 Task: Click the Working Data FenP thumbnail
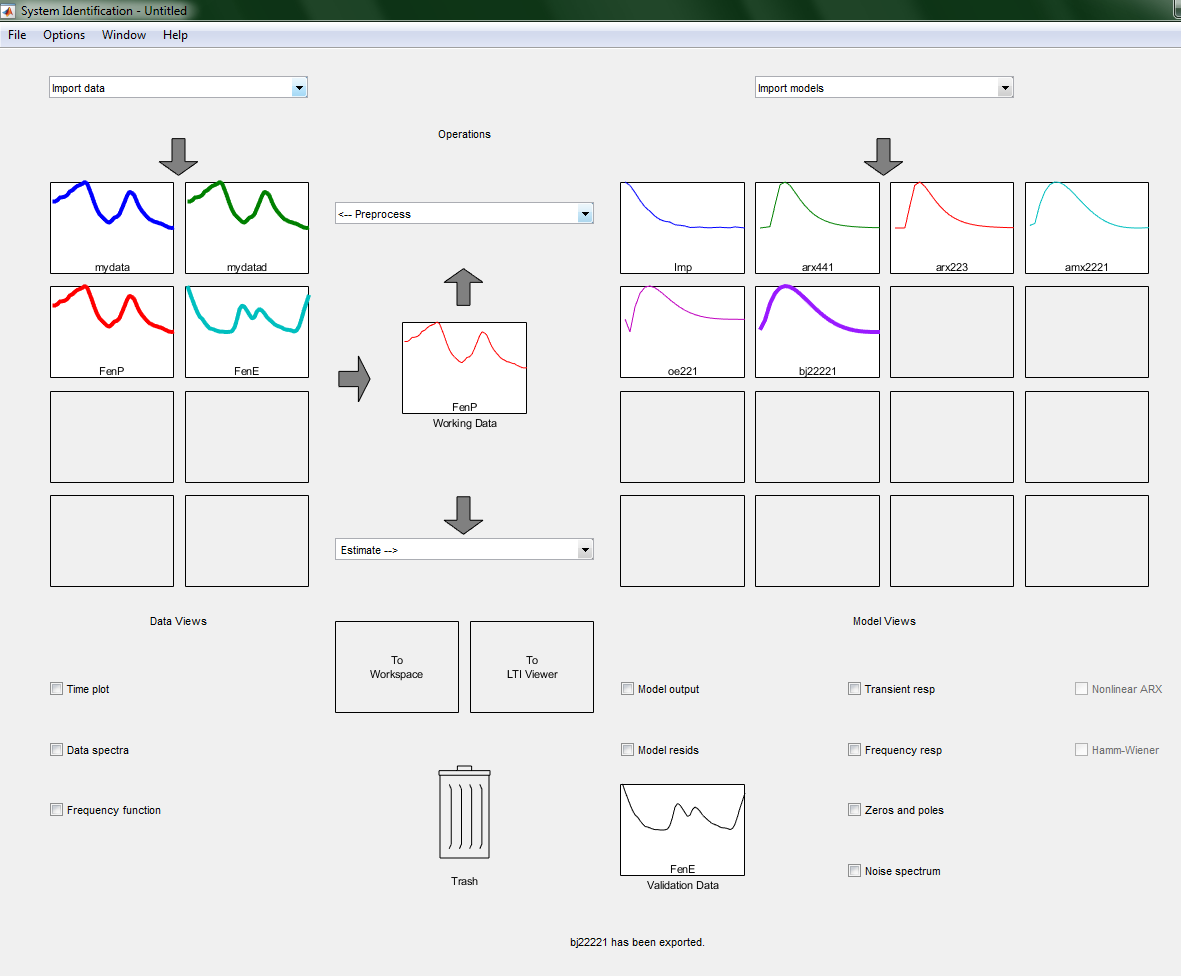(x=464, y=367)
